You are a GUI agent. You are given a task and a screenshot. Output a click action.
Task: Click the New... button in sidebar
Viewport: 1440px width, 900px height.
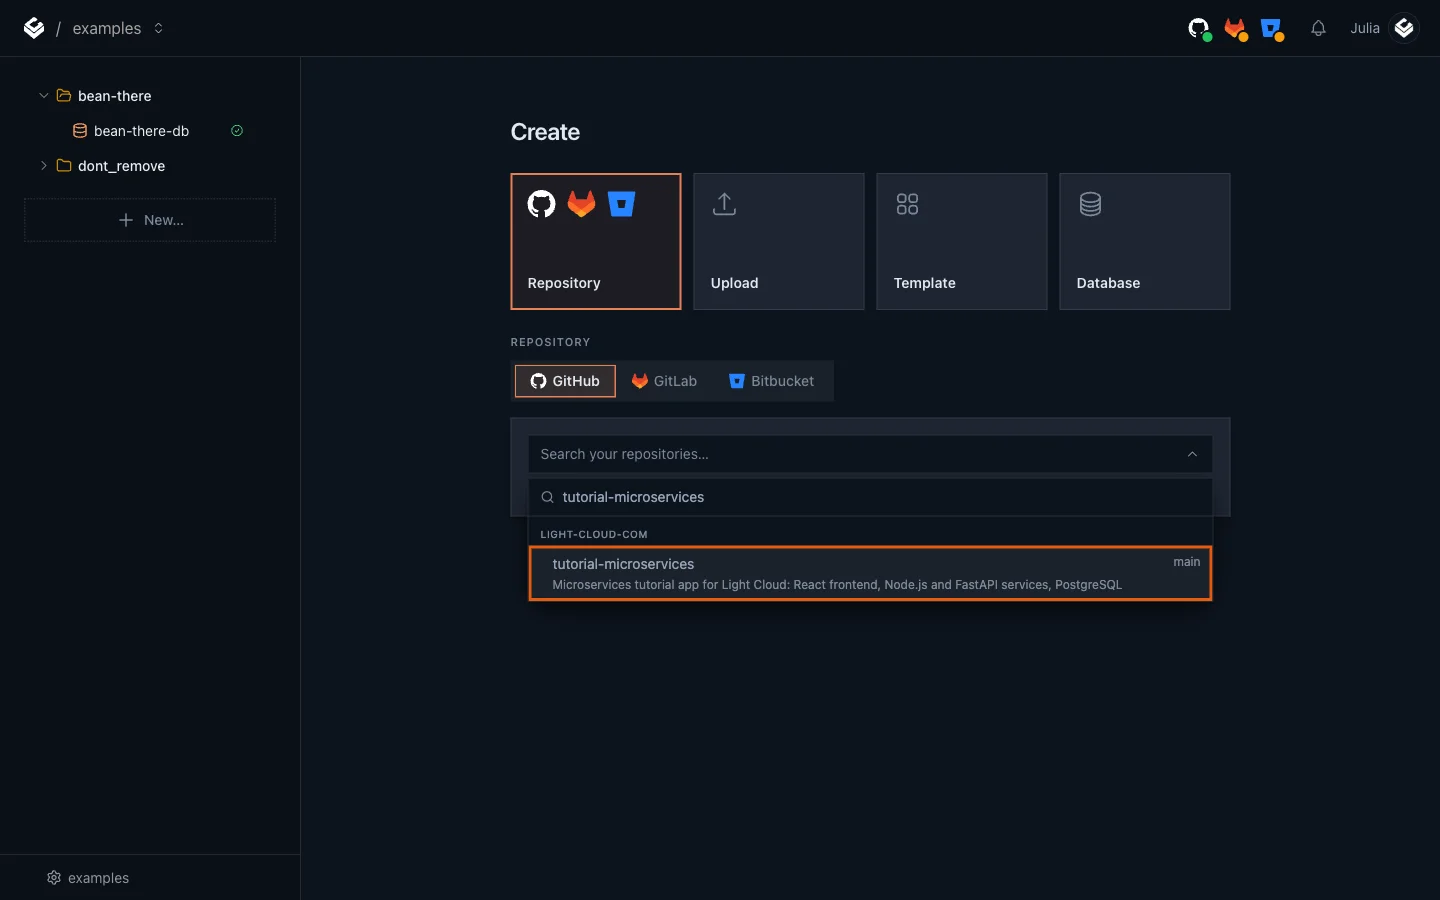coord(150,220)
